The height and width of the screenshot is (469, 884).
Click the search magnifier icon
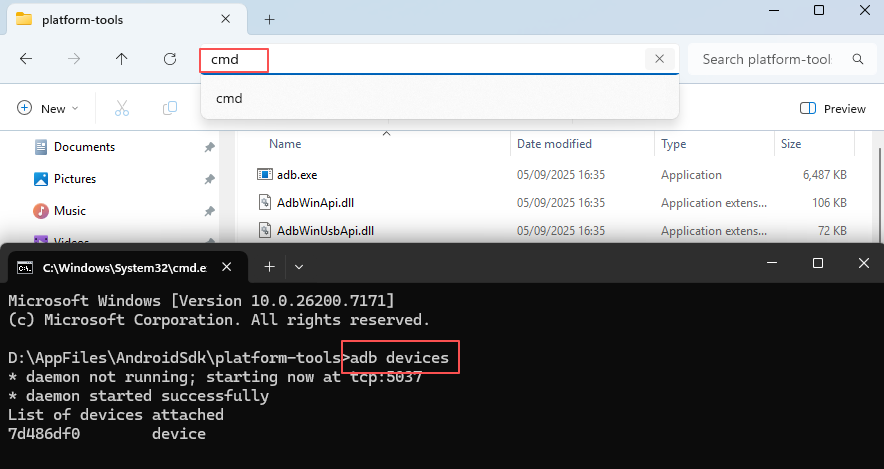click(x=857, y=59)
